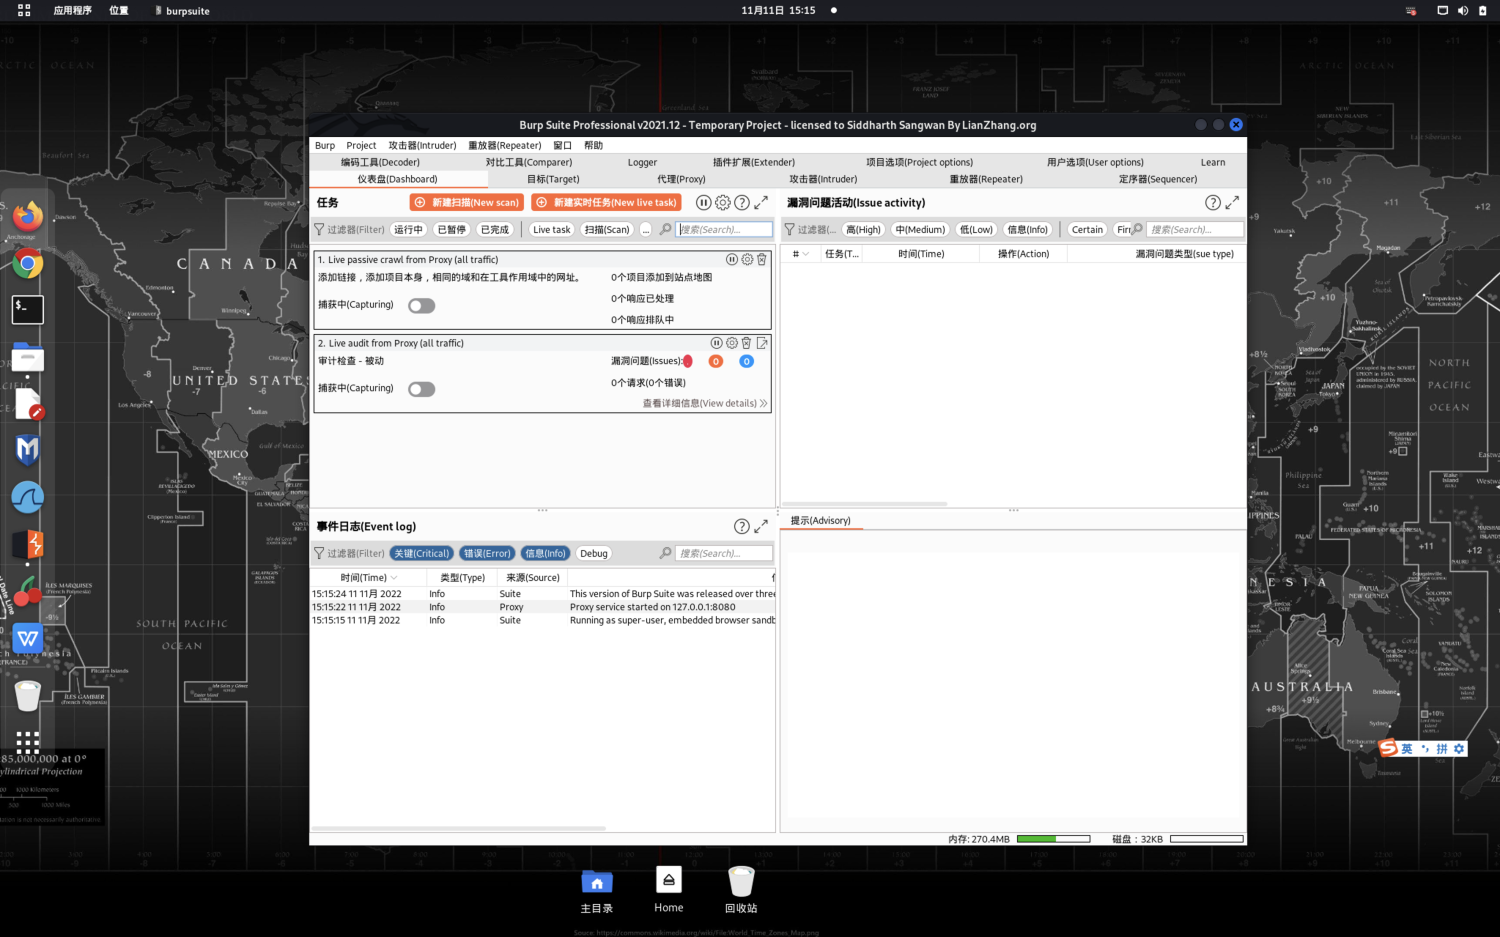Click the New live task button

click(606, 203)
